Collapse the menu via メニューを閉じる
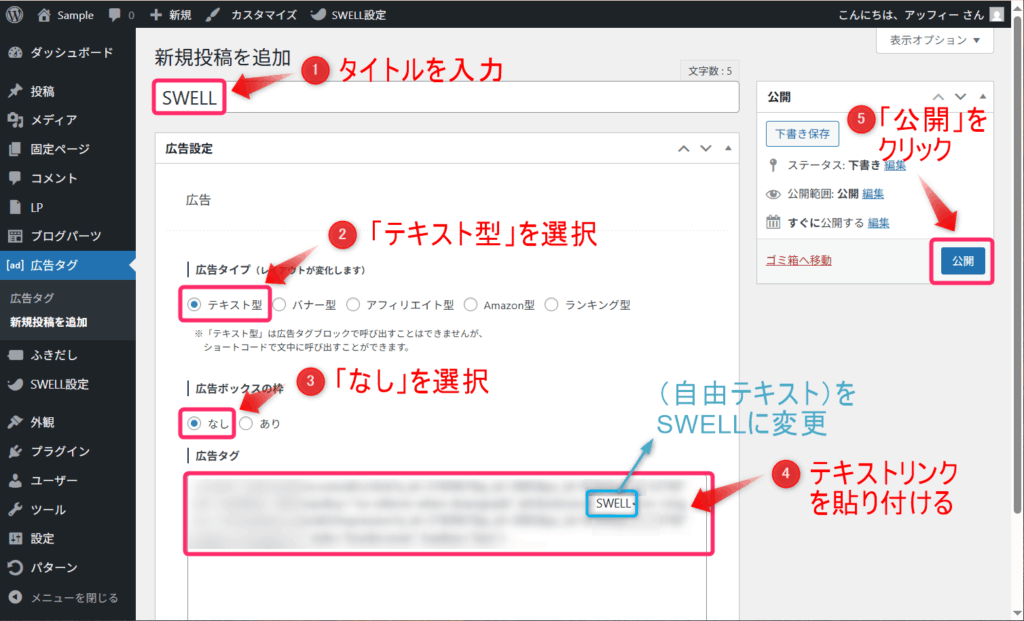 [x=63, y=597]
